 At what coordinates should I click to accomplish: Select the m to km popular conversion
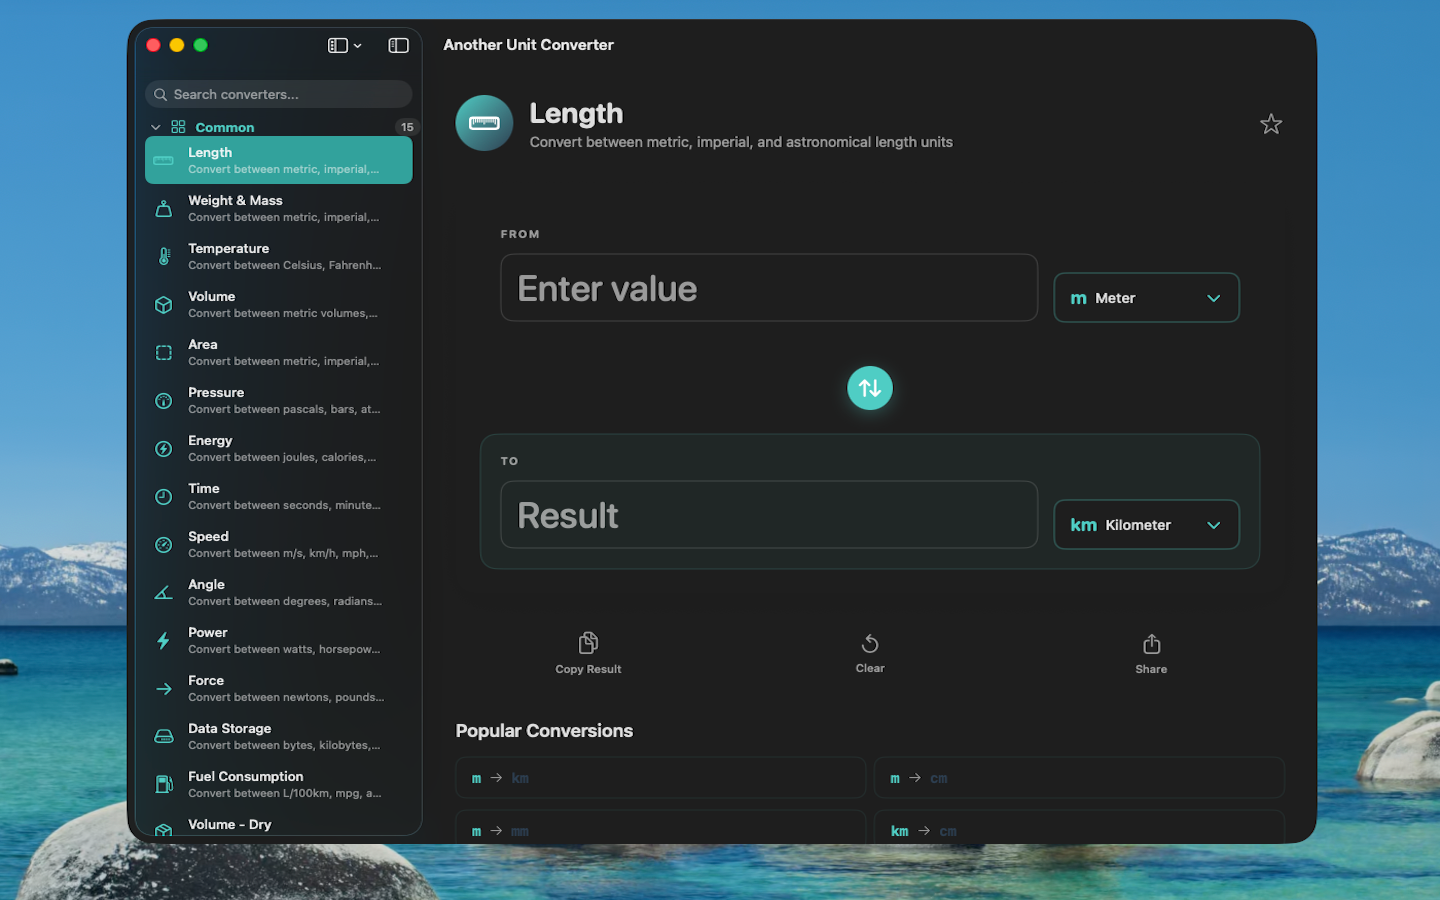click(660, 777)
